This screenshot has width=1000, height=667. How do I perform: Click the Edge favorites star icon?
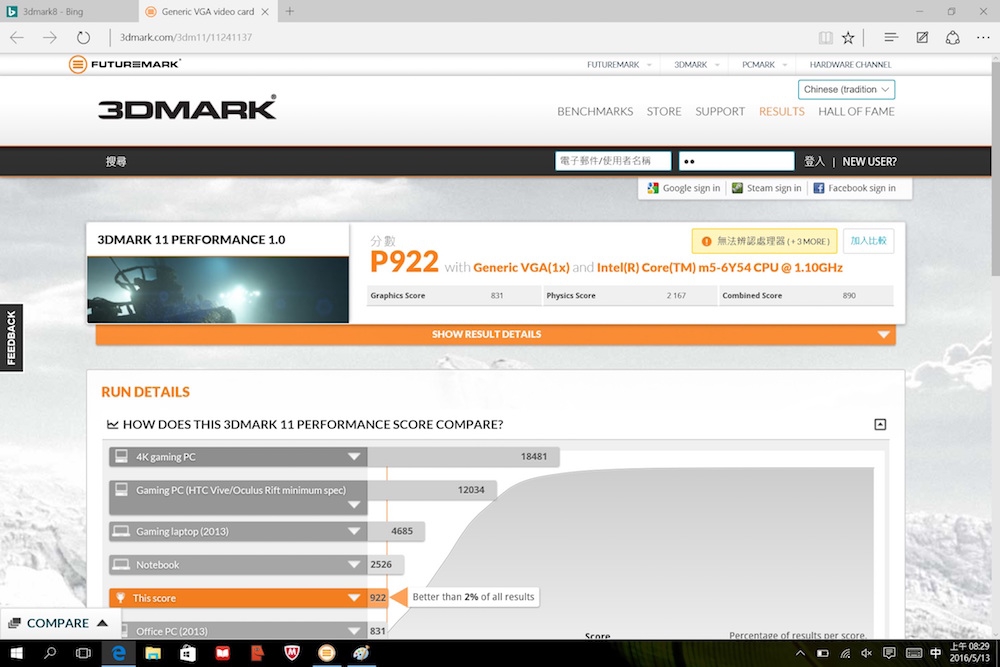coord(848,38)
